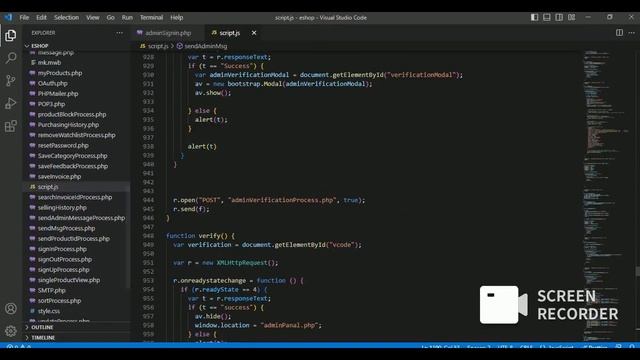Open mk.mwb in the explorer
Viewport: 640px width, 360px height.
tap(49, 62)
